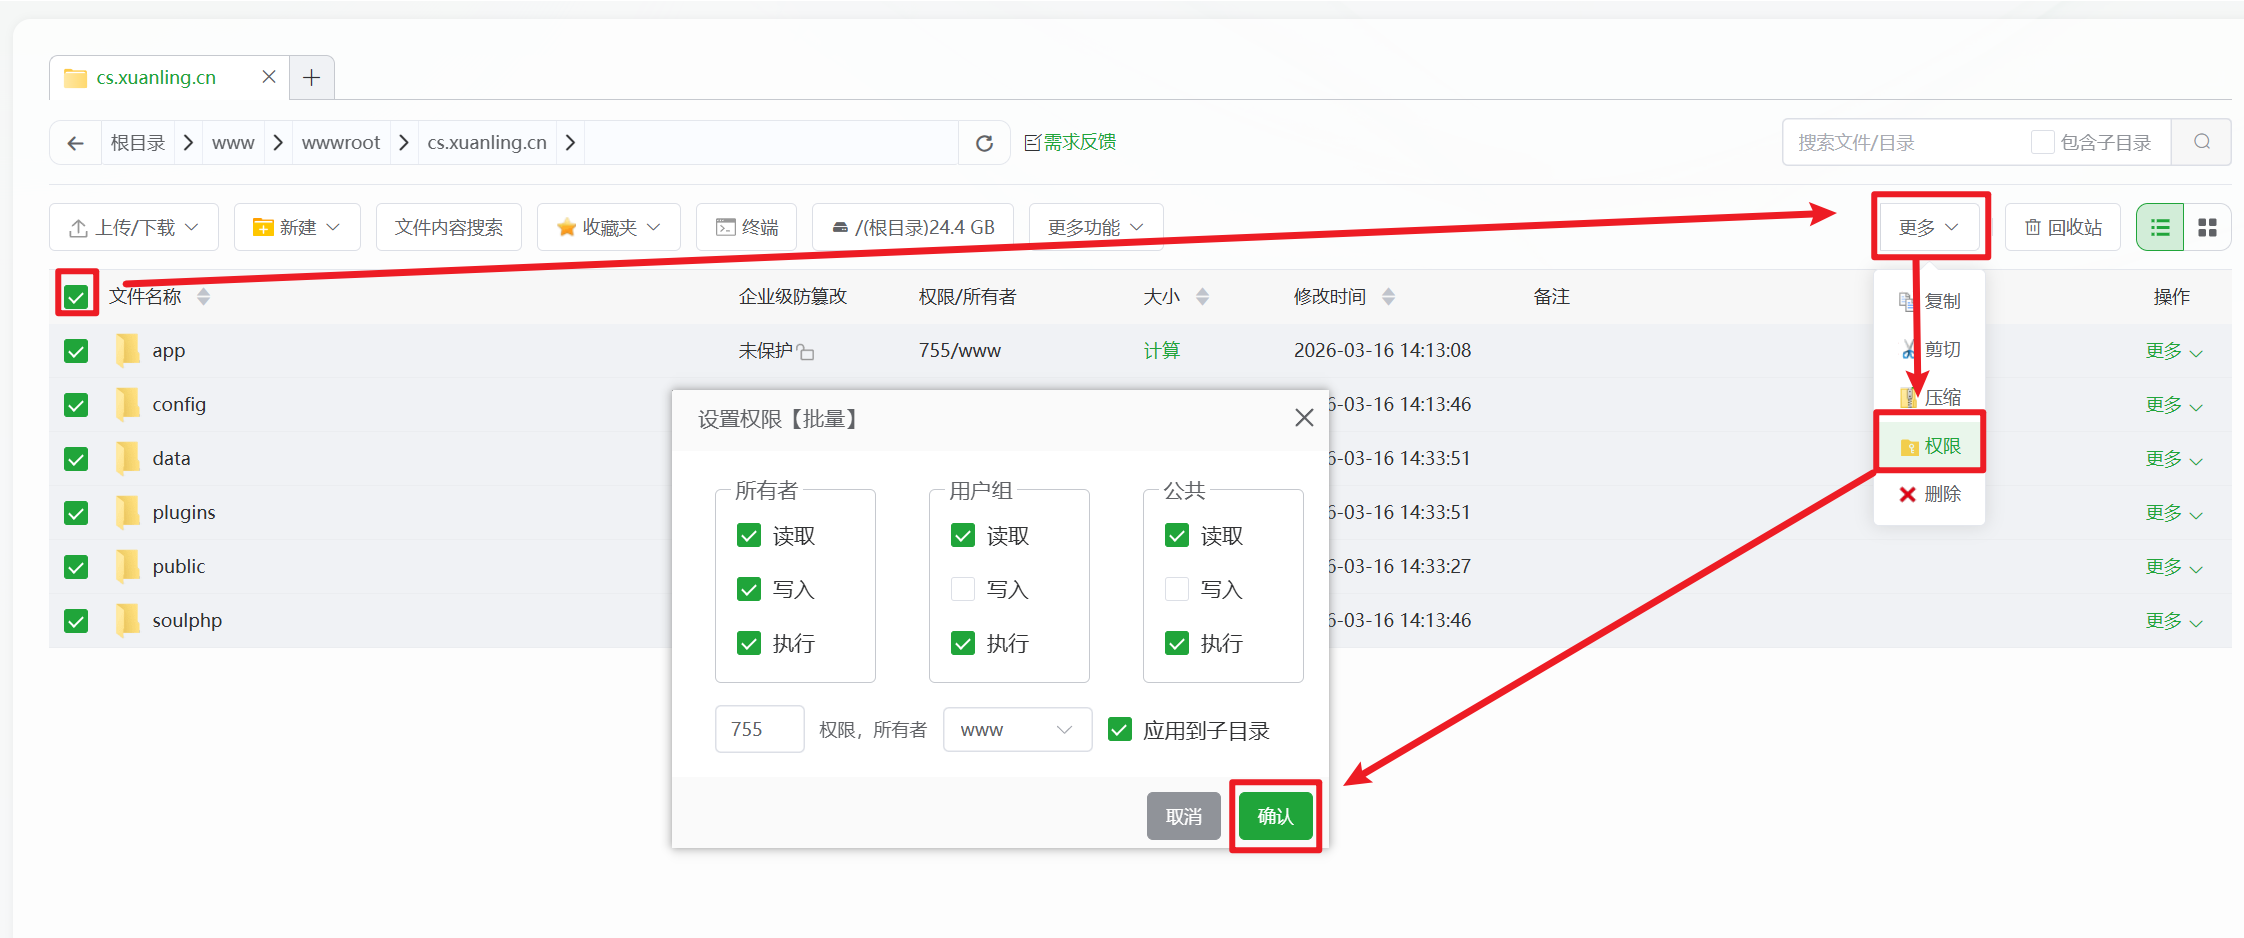Click the 确认 confirm button
The image size is (2244, 938).
pyautogui.click(x=1275, y=815)
